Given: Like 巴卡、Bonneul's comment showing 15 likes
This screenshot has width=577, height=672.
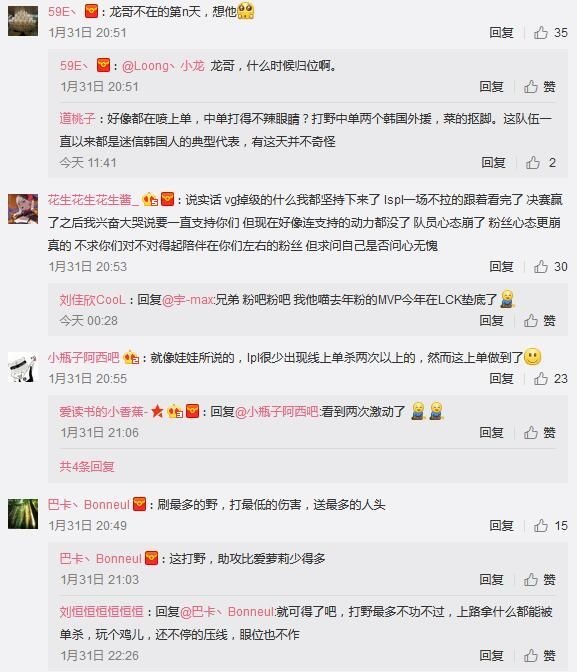Looking at the screenshot, I should tap(550, 525).
